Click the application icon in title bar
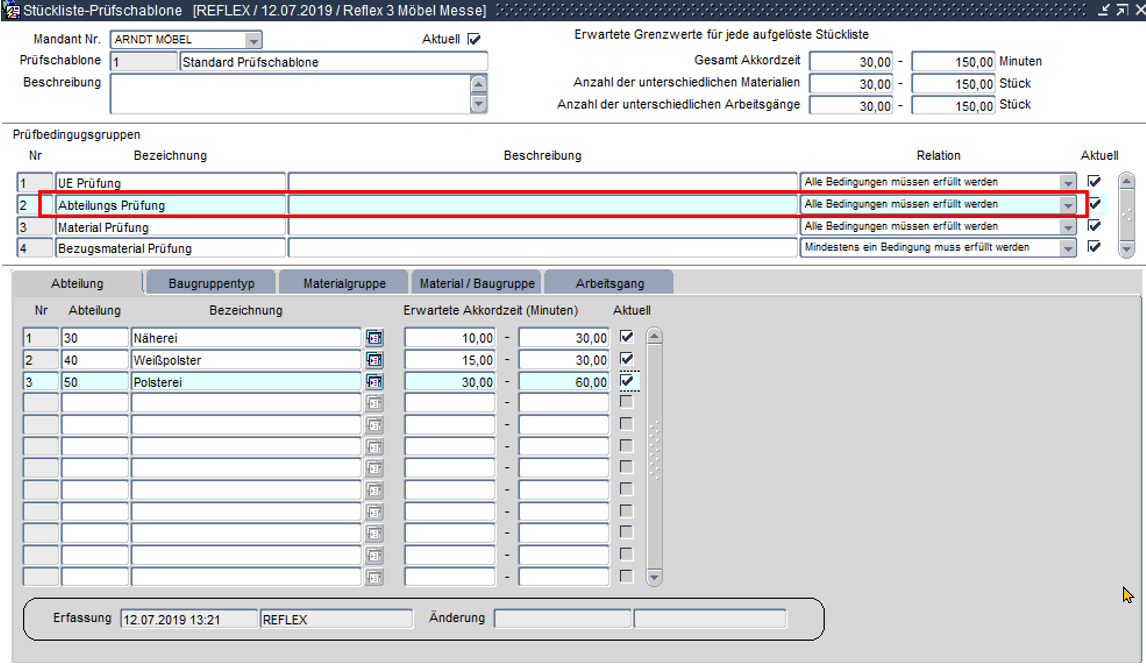 [11, 10]
